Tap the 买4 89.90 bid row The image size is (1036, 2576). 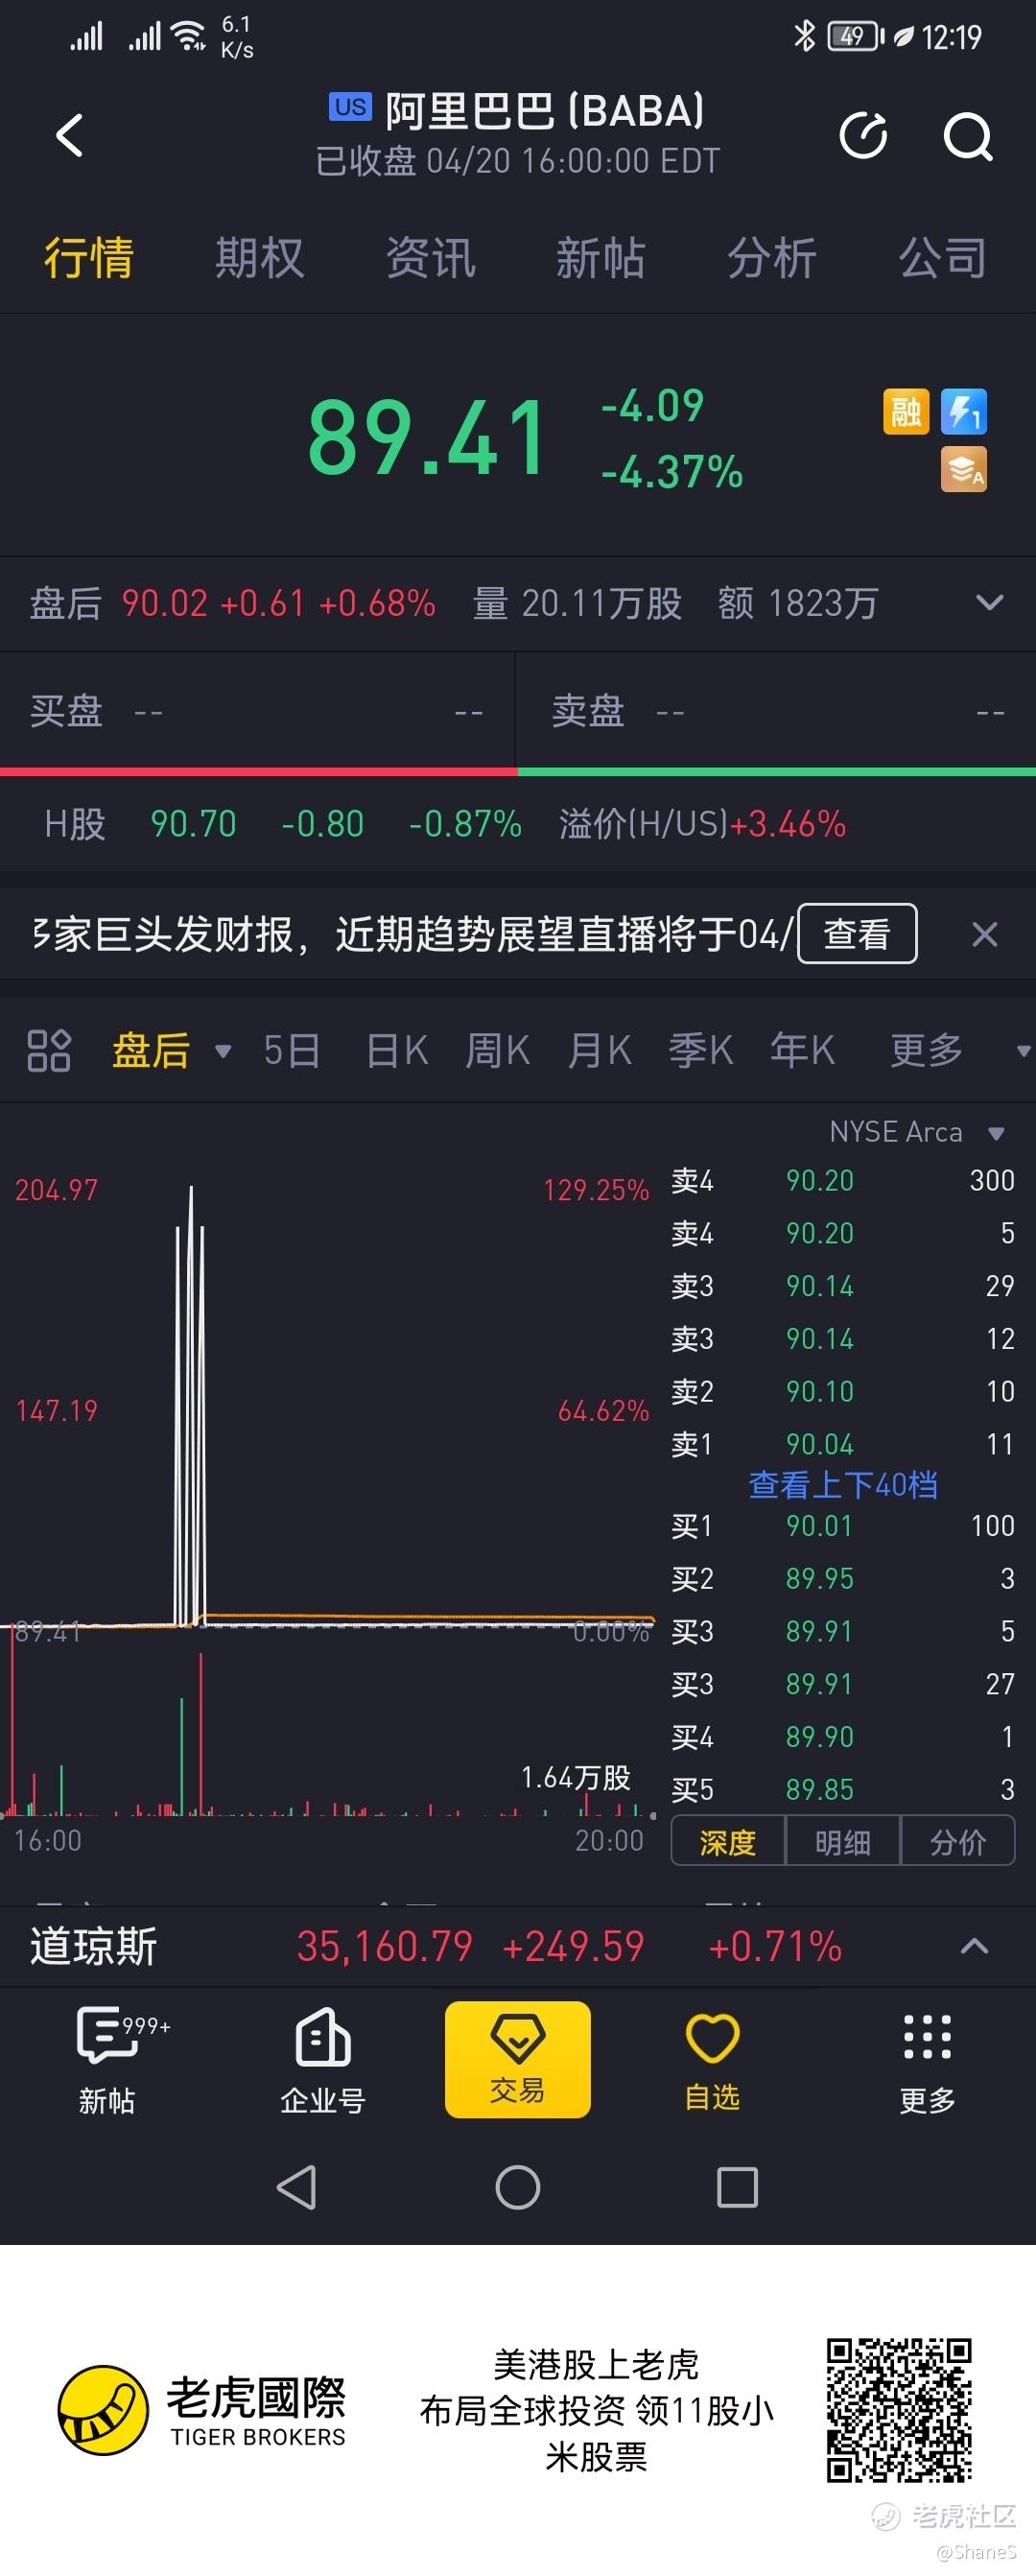coord(843,1736)
